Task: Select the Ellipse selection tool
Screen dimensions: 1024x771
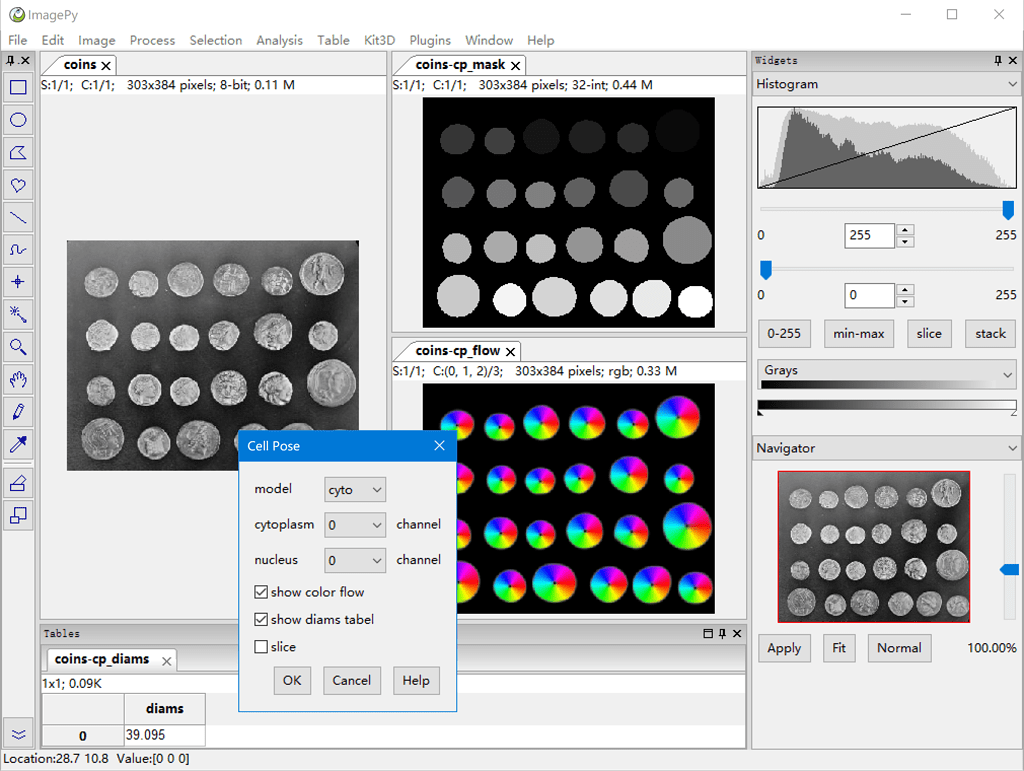Action: click(x=16, y=120)
